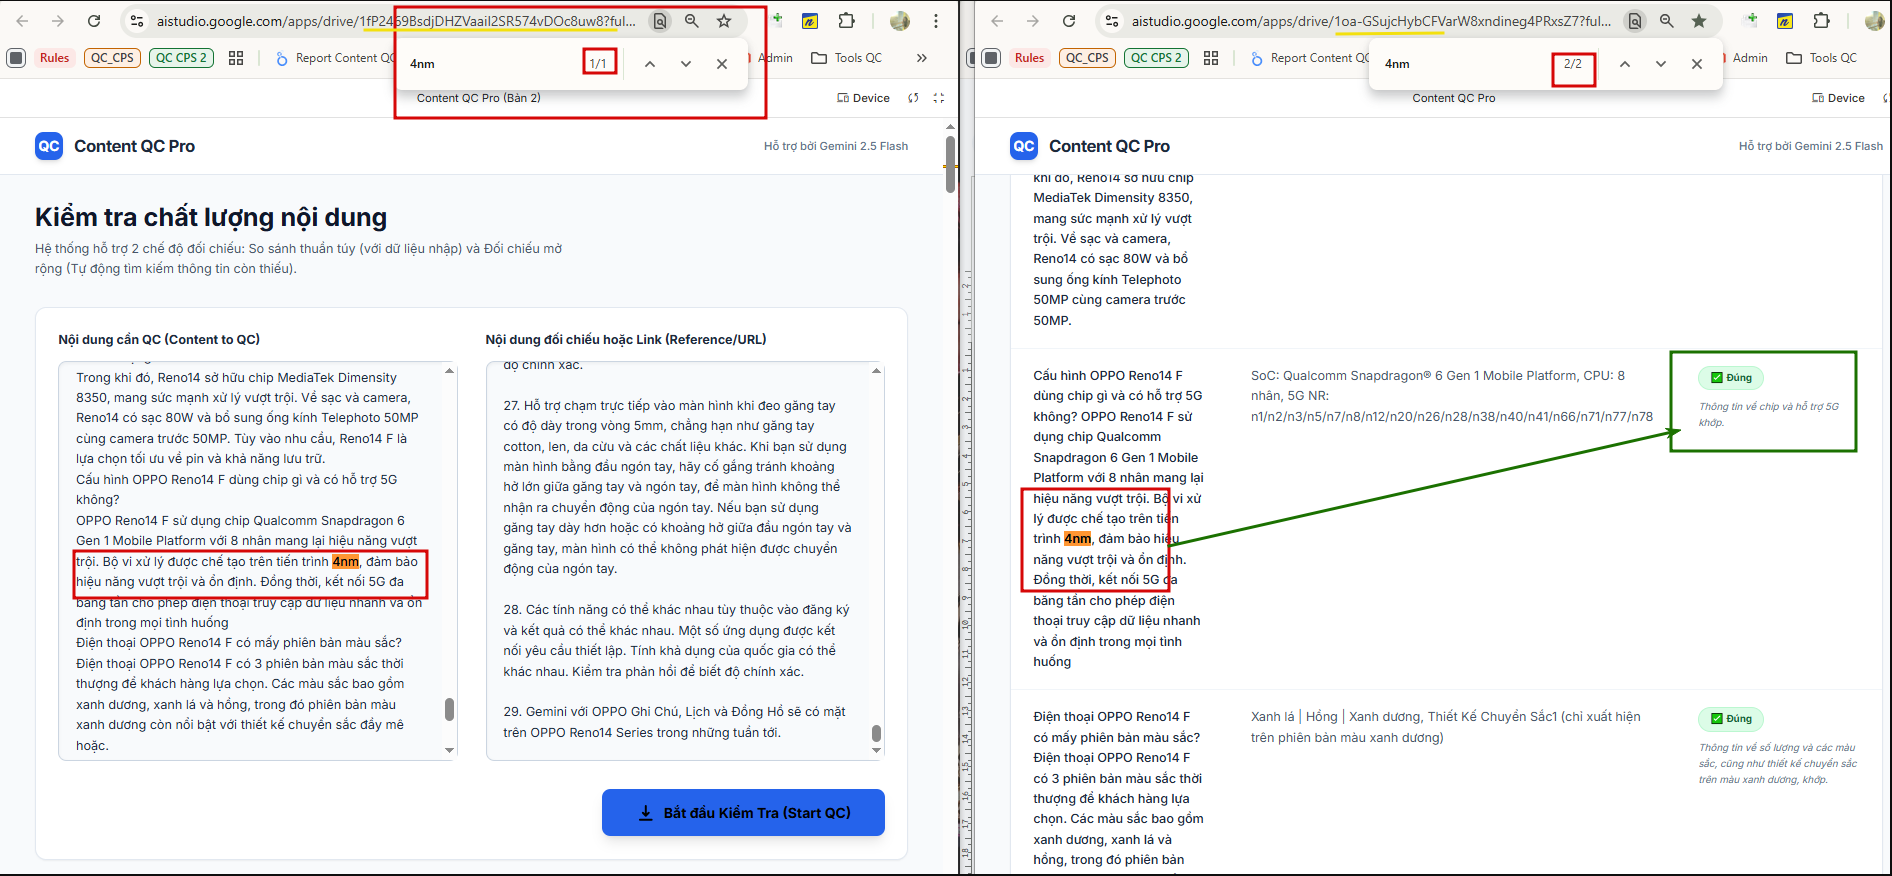Click the find-in-page icon in left address bar
The width and height of the screenshot is (1892, 876).
[x=659, y=21]
